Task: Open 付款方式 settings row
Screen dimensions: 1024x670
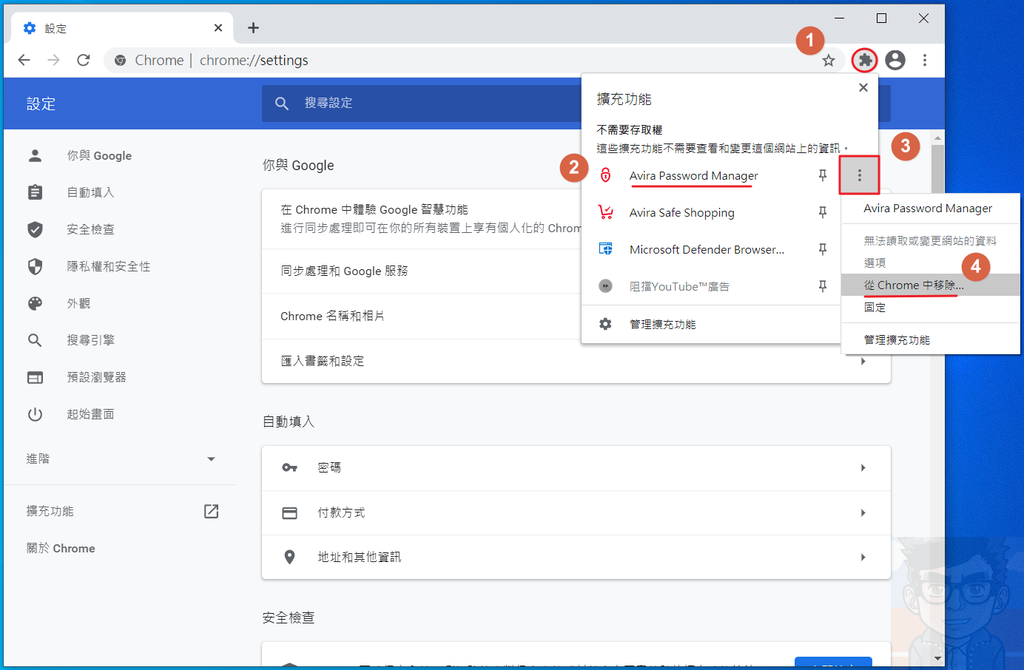Action: [x=576, y=513]
